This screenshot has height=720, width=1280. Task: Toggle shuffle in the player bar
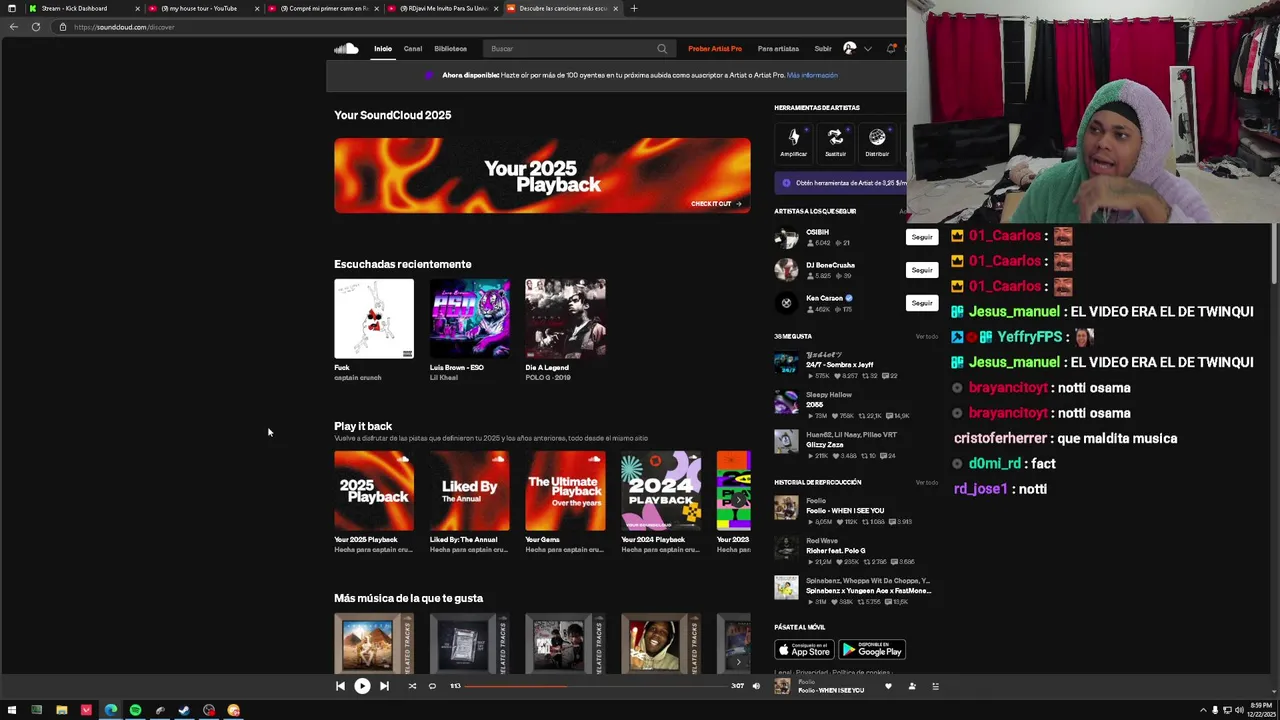(x=412, y=686)
